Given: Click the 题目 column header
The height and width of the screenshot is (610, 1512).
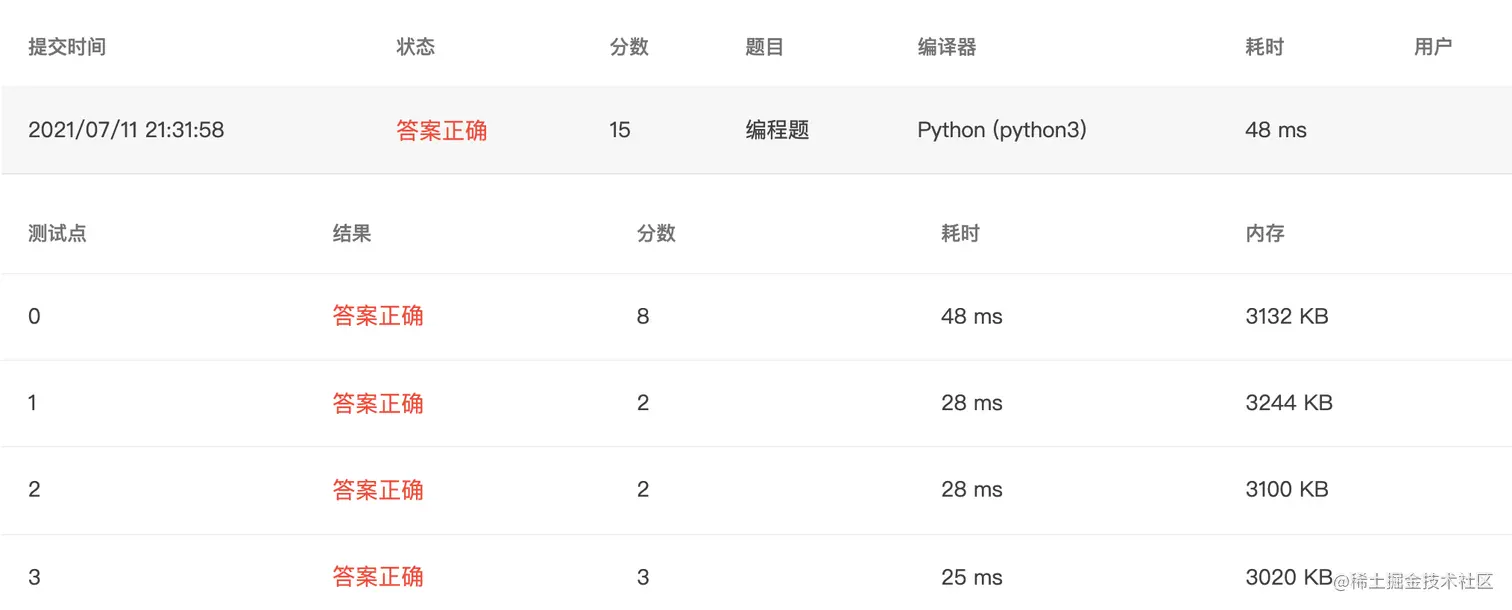Looking at the screenshot, I should (764, 47).
